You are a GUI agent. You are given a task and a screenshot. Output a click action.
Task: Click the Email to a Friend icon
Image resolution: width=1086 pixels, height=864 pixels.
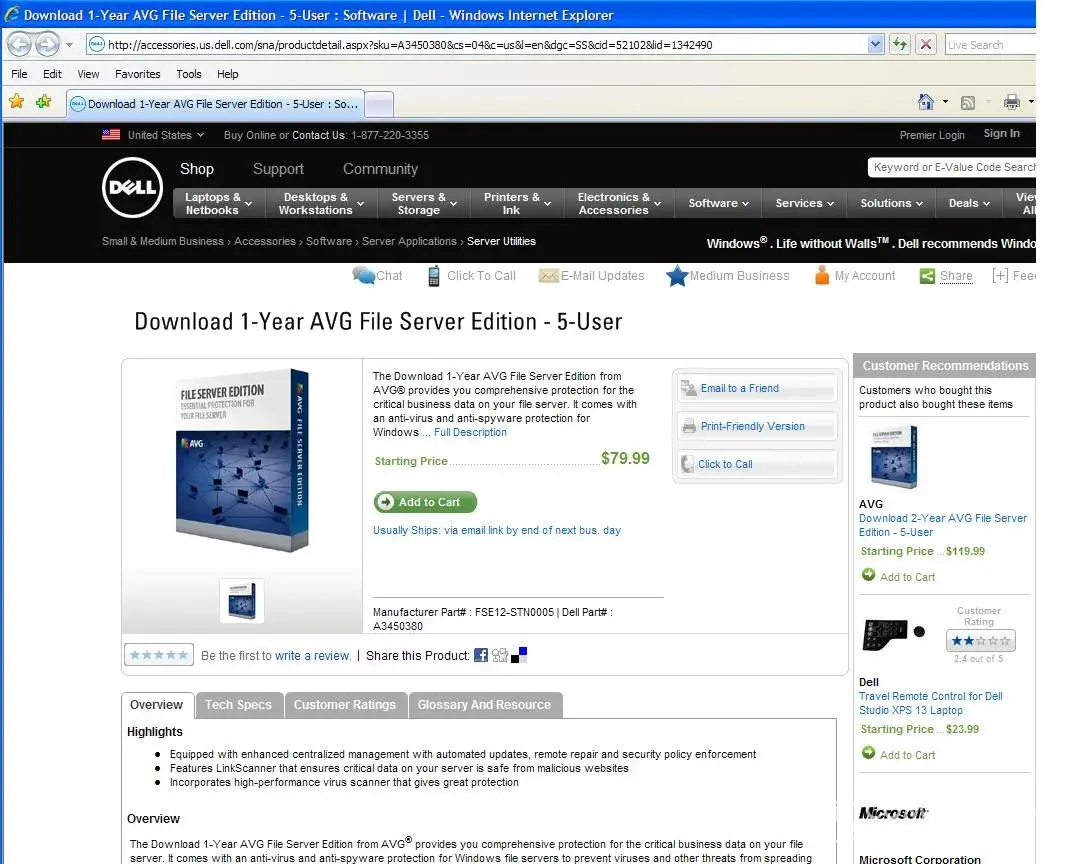coord(688,388)
